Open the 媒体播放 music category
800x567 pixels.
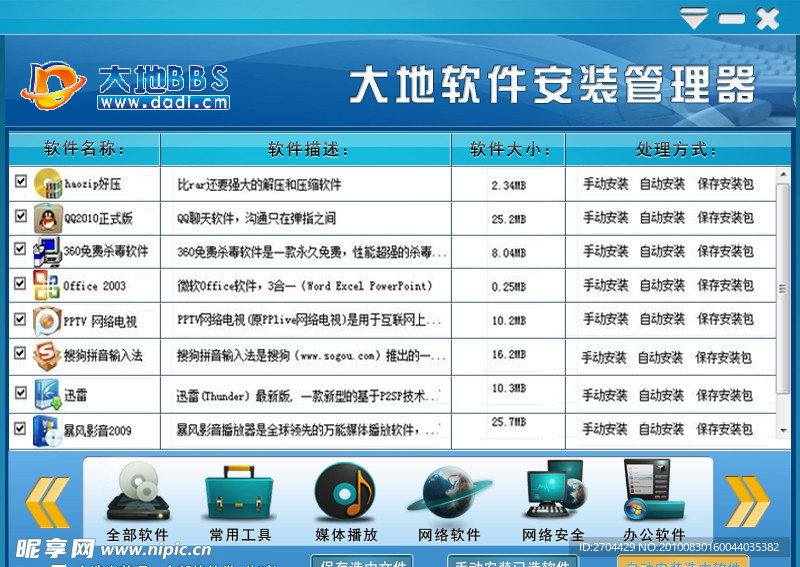coord(346,501)
